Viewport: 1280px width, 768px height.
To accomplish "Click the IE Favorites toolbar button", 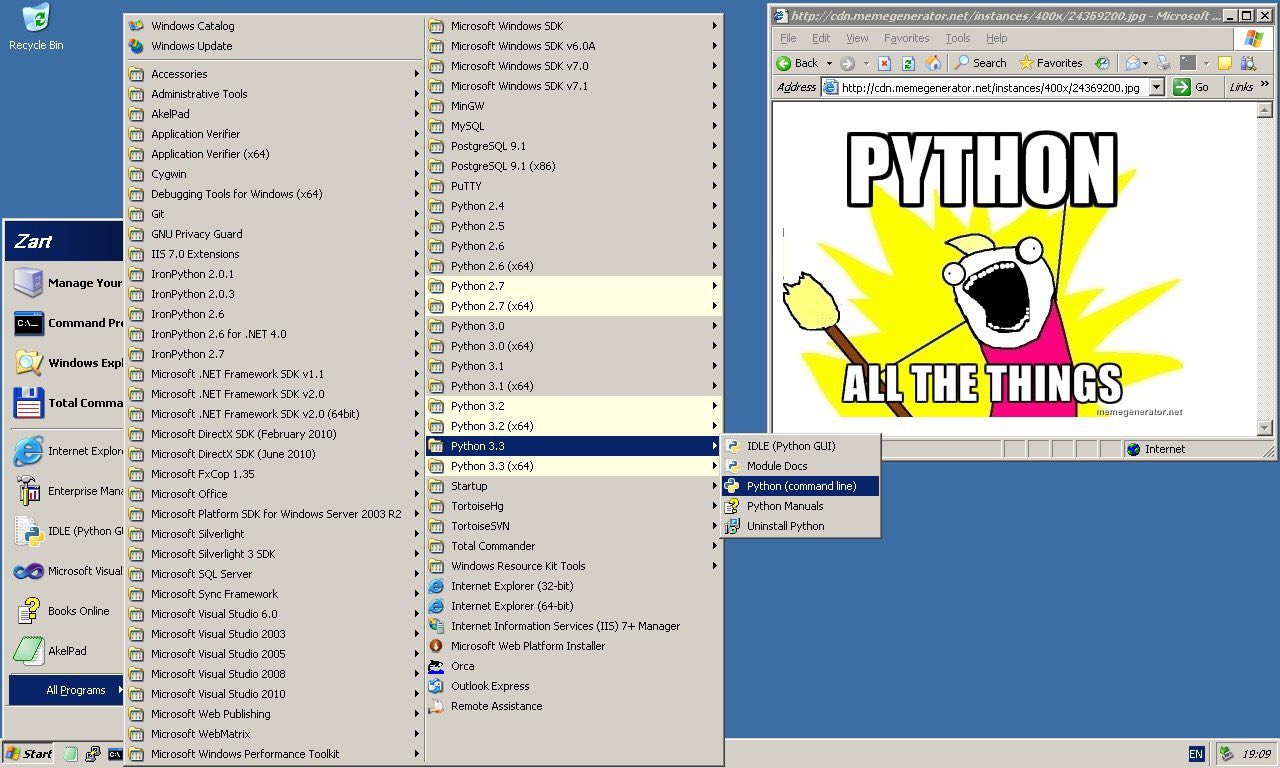I will point(1051,63).
